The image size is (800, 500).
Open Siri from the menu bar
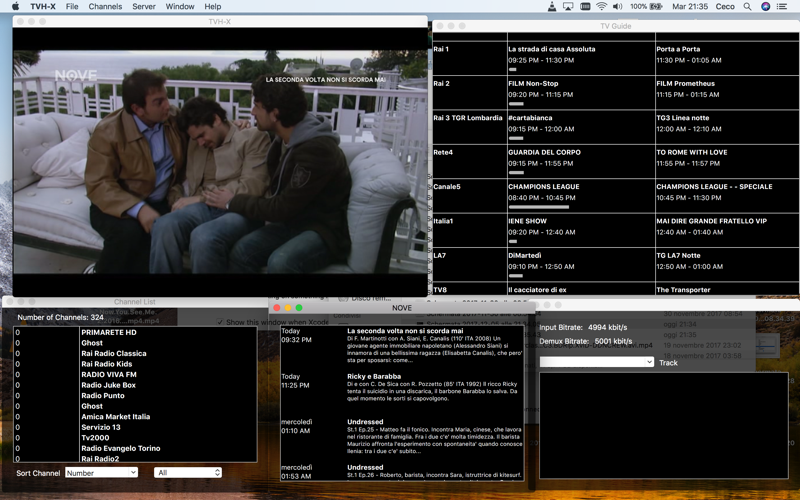pyautogui.click(x=765, y=7)
